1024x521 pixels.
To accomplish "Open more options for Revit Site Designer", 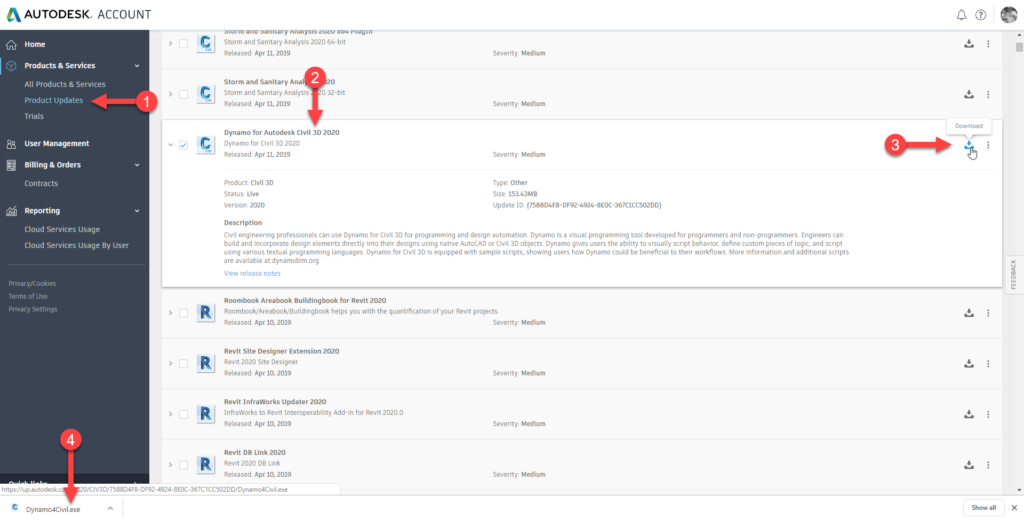I will [x=988, y=364].
